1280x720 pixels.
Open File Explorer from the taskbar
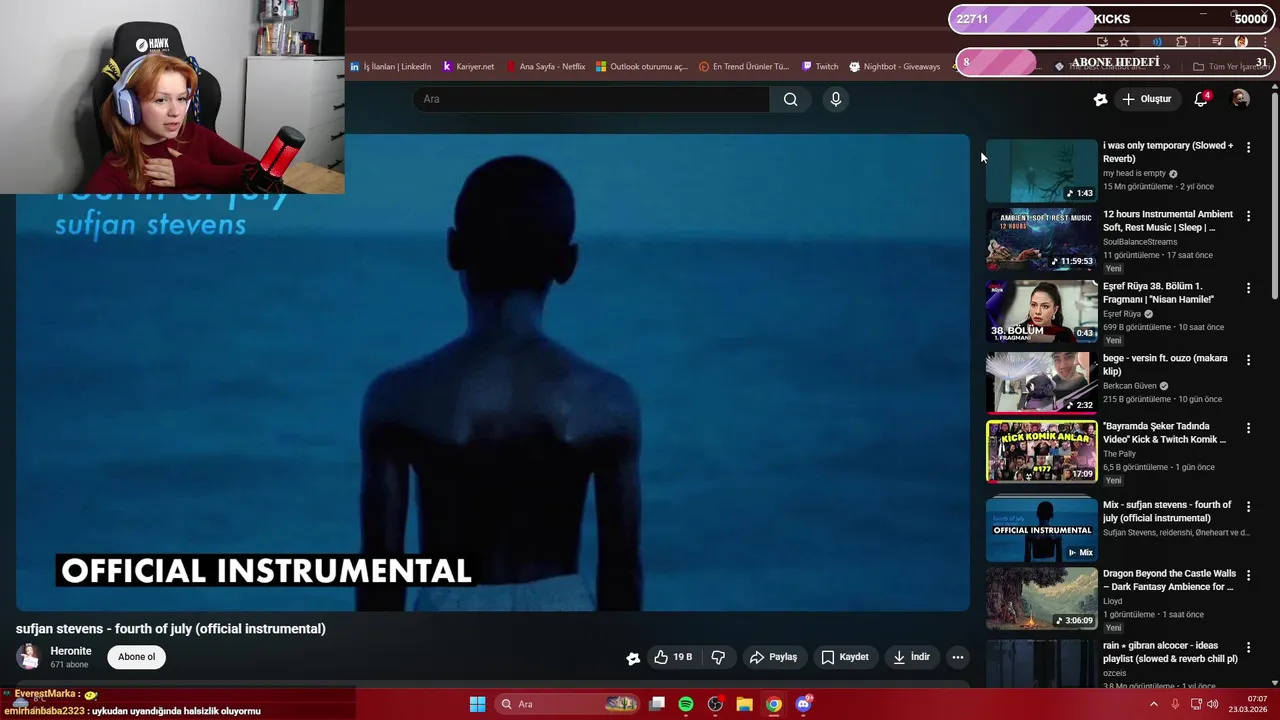(744, 704)
